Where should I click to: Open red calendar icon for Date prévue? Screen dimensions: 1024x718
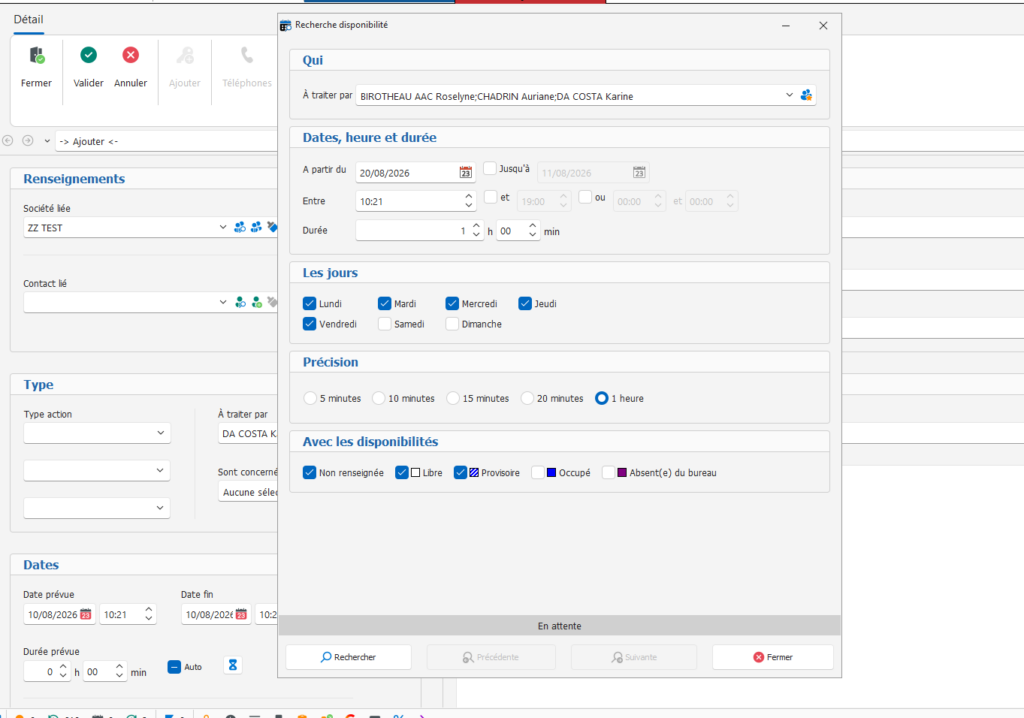coord(86,614)
